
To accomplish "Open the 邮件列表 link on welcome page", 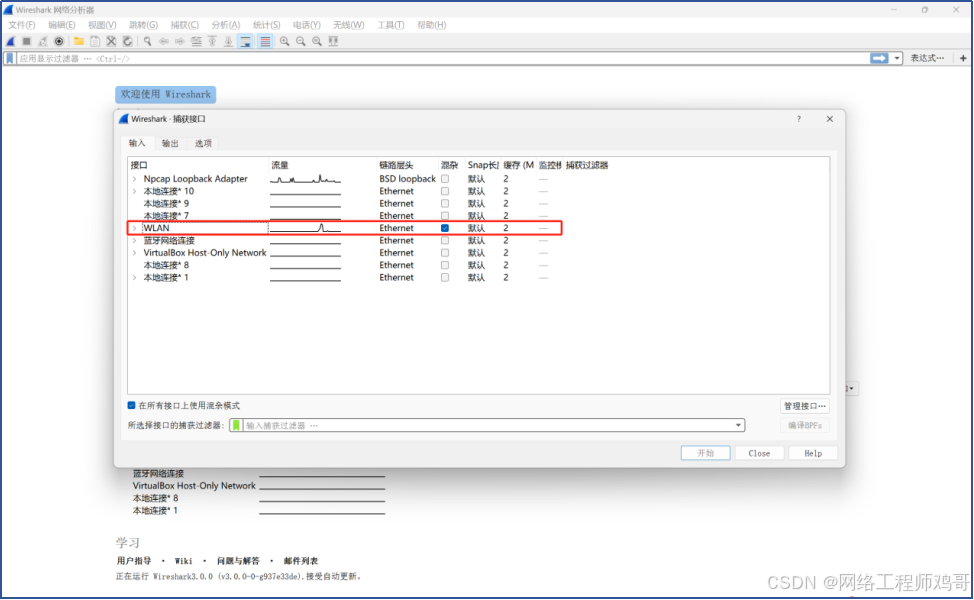I will [301, 561].
